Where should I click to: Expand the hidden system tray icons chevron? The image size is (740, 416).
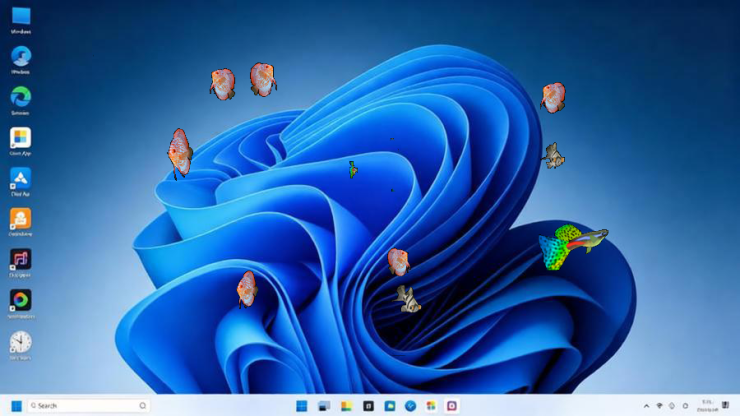[x=646, y=406]
